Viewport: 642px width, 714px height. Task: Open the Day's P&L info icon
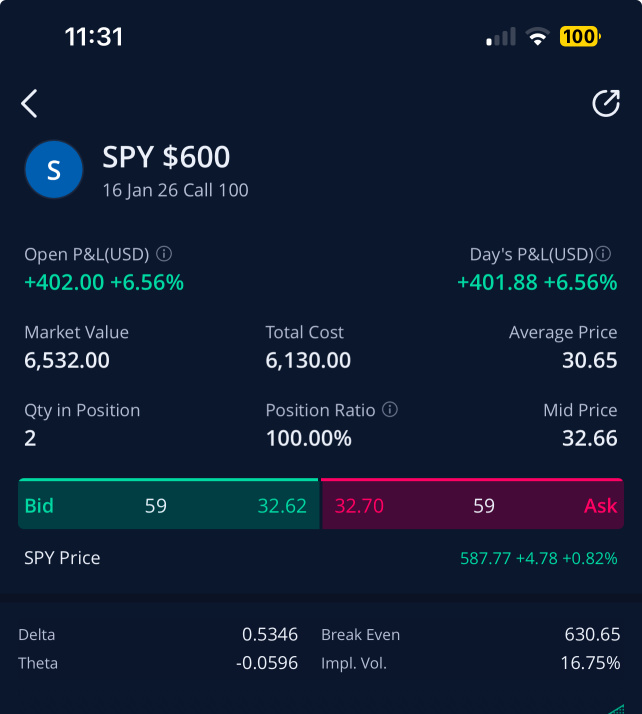click(x=603, y=254)
